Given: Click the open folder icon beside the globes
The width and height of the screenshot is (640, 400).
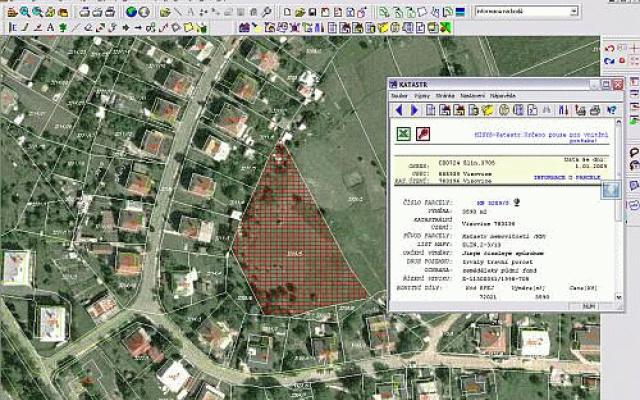Looking at the screenshot, I should tap(164, 12).
